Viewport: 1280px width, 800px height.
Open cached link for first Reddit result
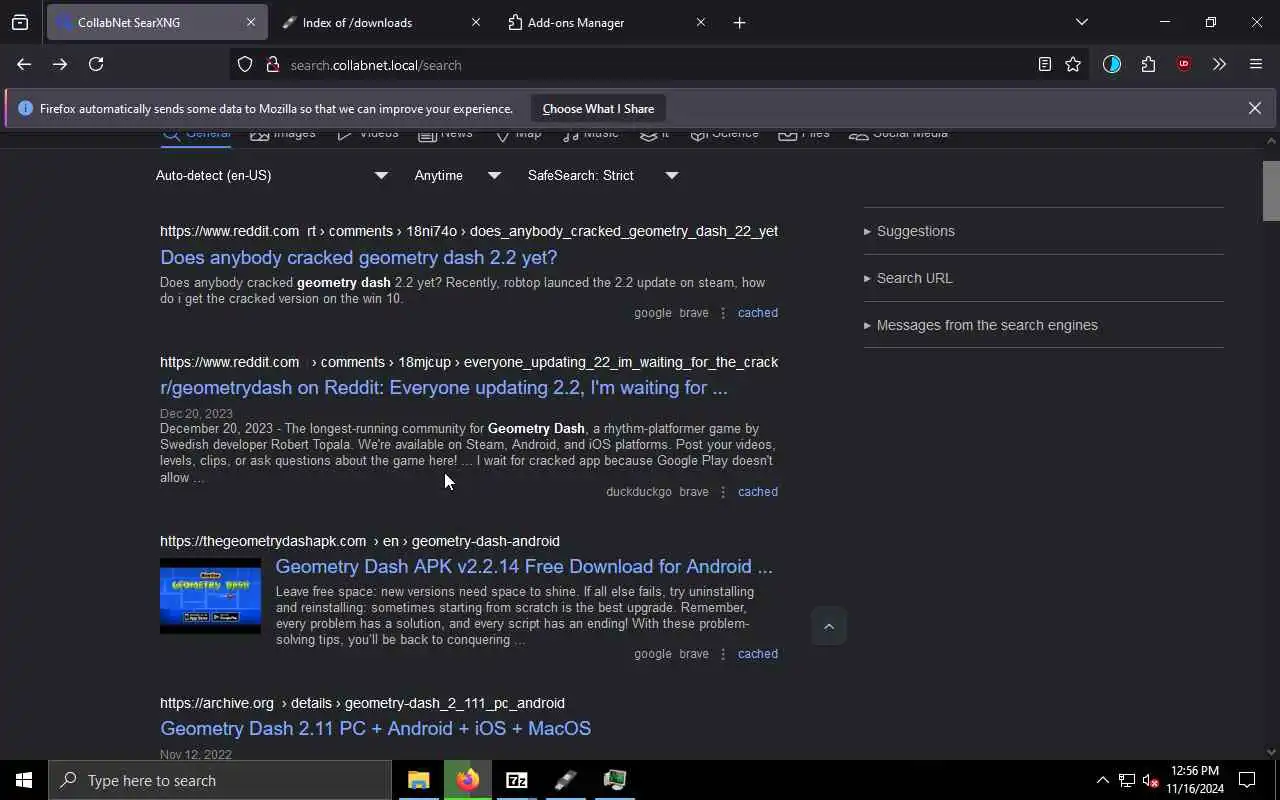[757, 313]
